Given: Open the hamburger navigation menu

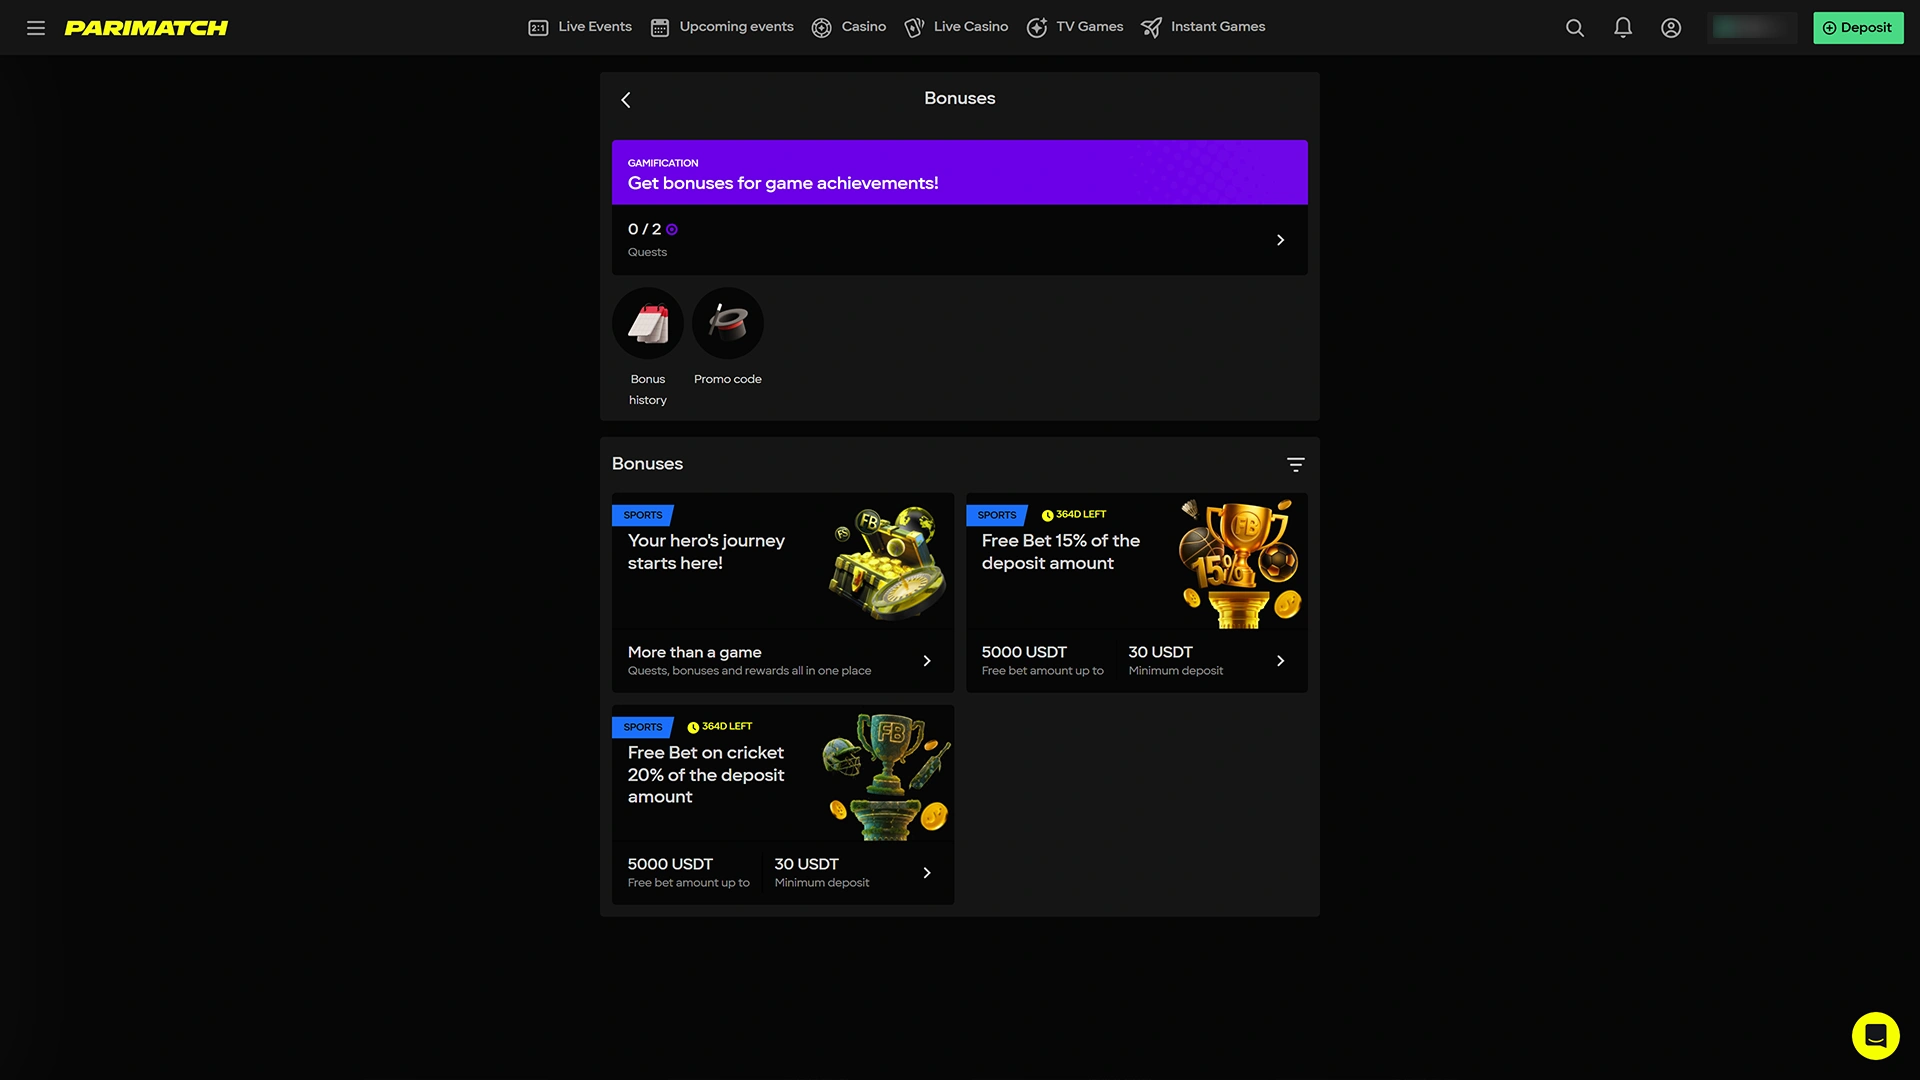Looking at the screenshot, I should 36,28.
